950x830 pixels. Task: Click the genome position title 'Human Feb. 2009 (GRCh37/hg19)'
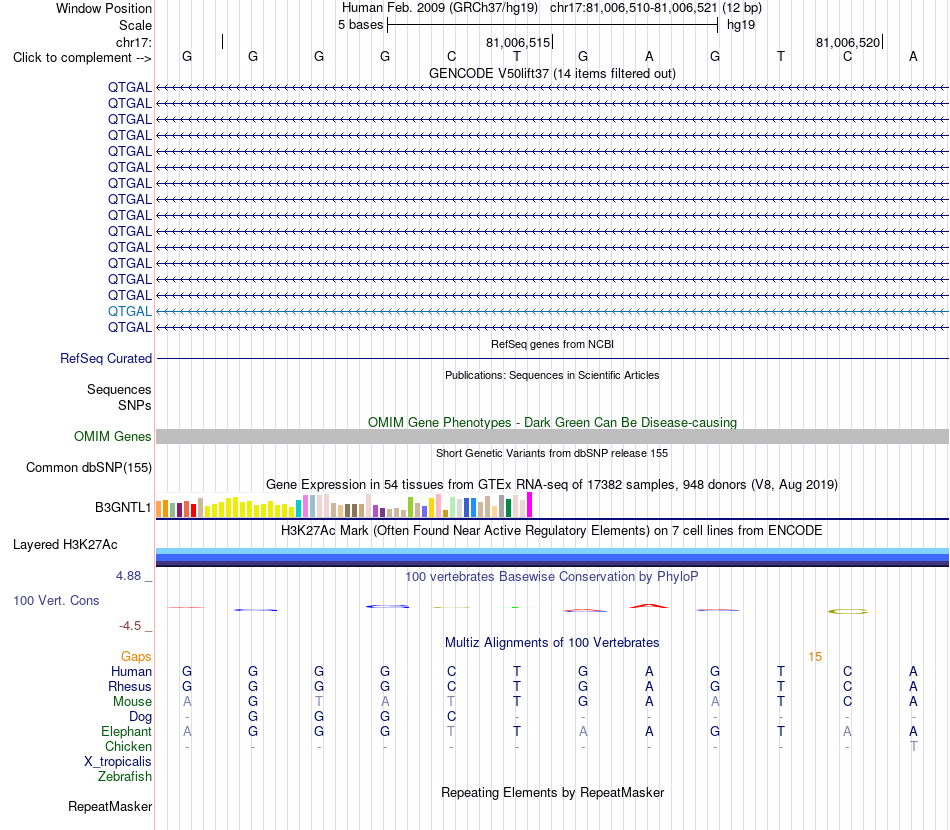(x=440, y=8)
